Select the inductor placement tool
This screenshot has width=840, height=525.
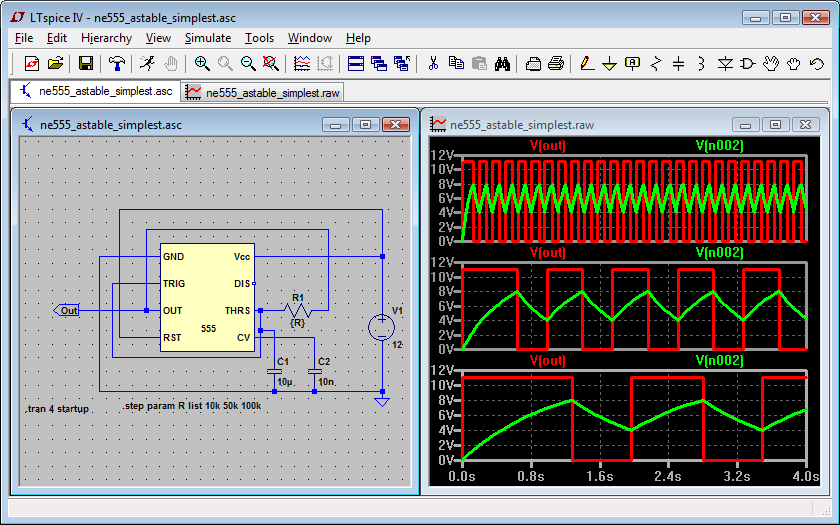(702, 64)
